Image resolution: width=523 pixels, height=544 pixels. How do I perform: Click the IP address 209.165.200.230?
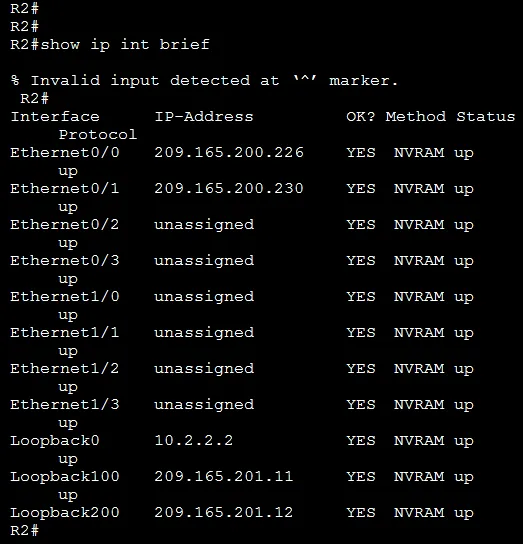[229, 189]
